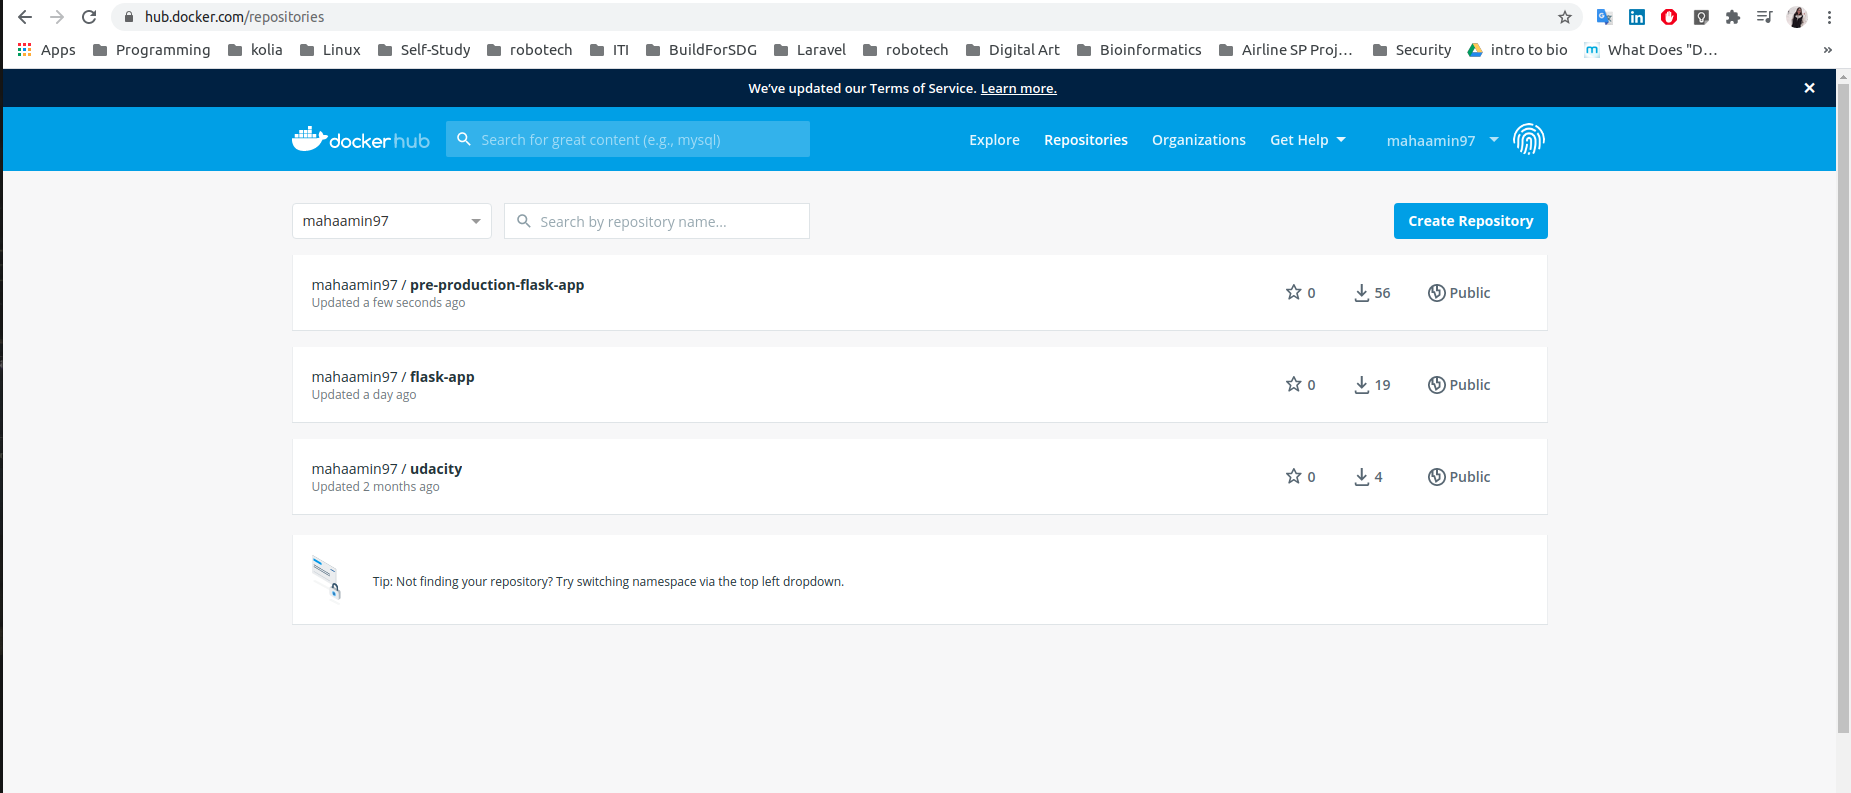This screenshot has width=1851, height=793.
Task: Open the Laravel bookmarks folder
Action: (x=810, y=50)
